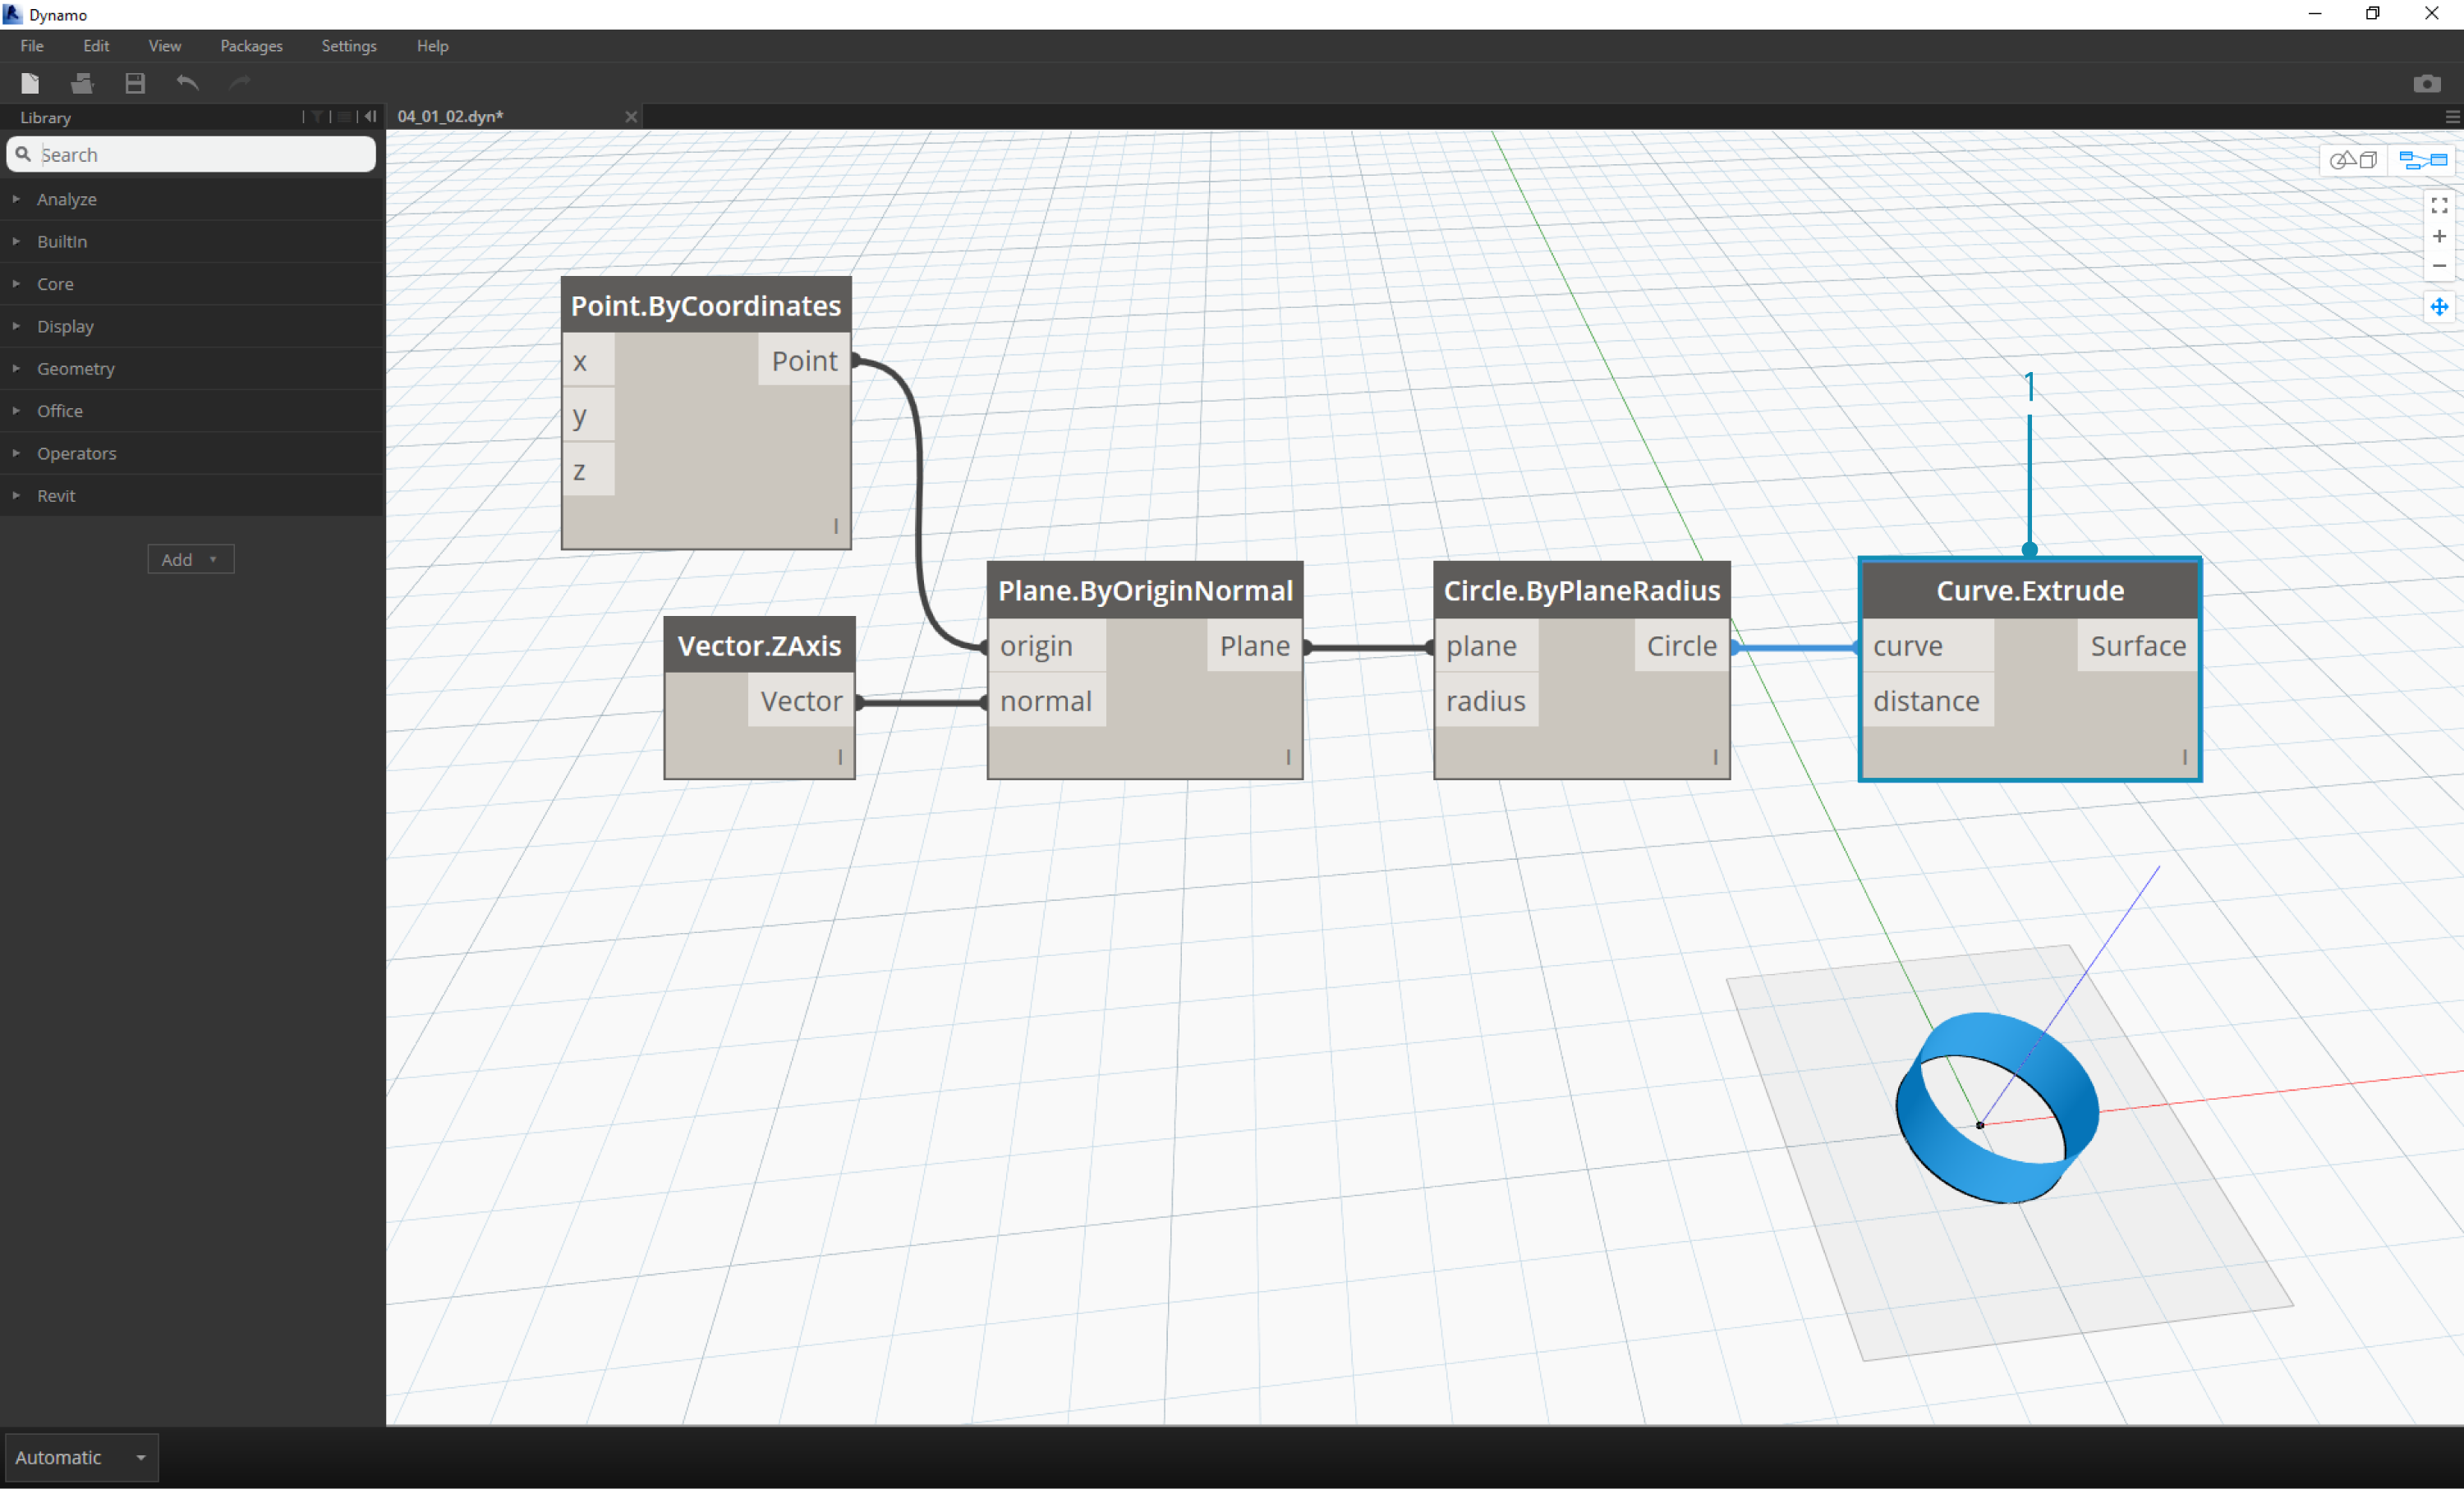Undo the last action

pyautogui.click(x=187, y=83)
